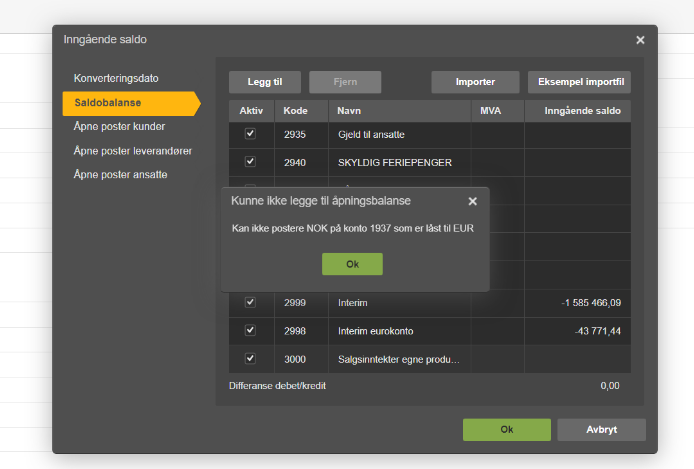Toggle Aktiv checkbox for SKYLDIG FERIEPENGER
The height and width of the screenshot is (469, 694).
pyautogui.click(x=250, y=161)
